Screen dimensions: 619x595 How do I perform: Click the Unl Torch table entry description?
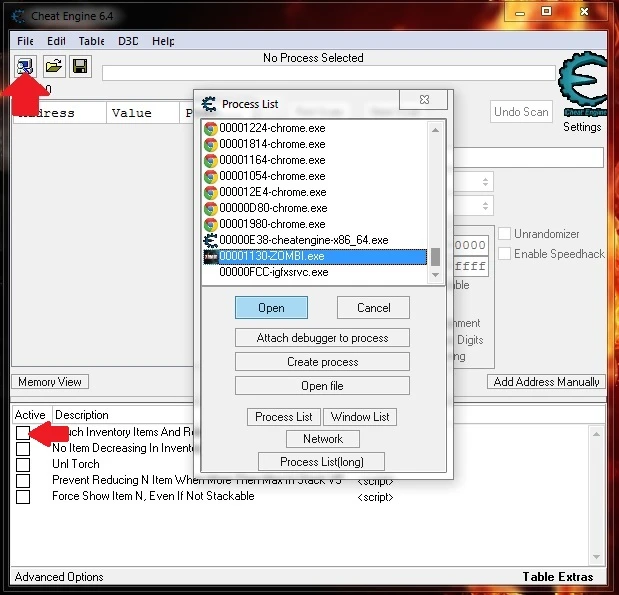(x=76, y=464)
